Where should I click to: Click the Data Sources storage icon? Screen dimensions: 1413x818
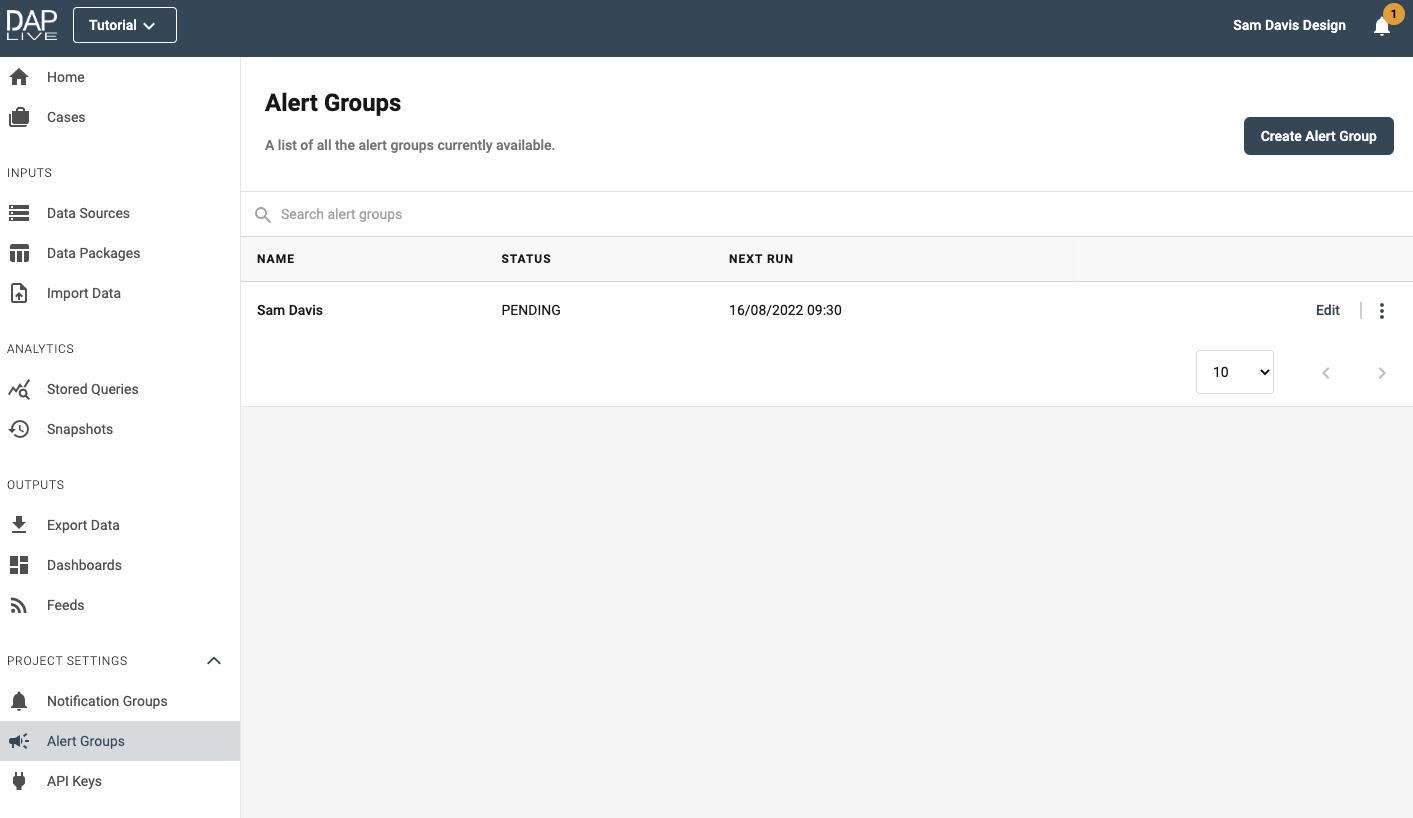(19, 213)
